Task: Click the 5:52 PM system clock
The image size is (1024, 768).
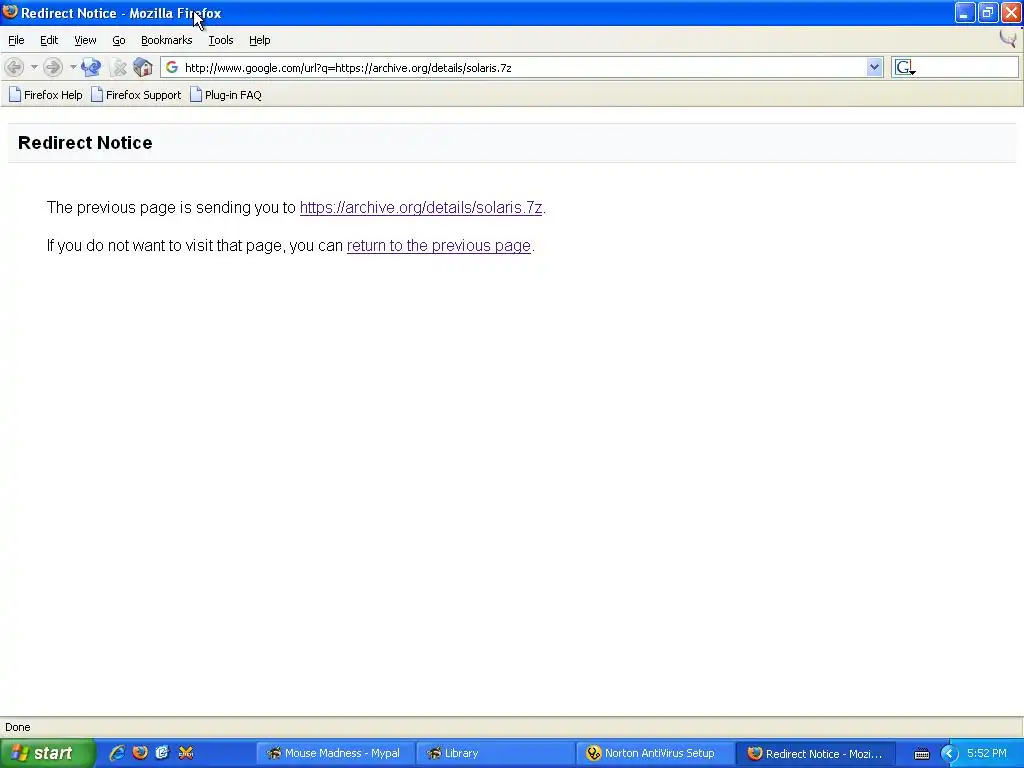Action: click(987, 753)
